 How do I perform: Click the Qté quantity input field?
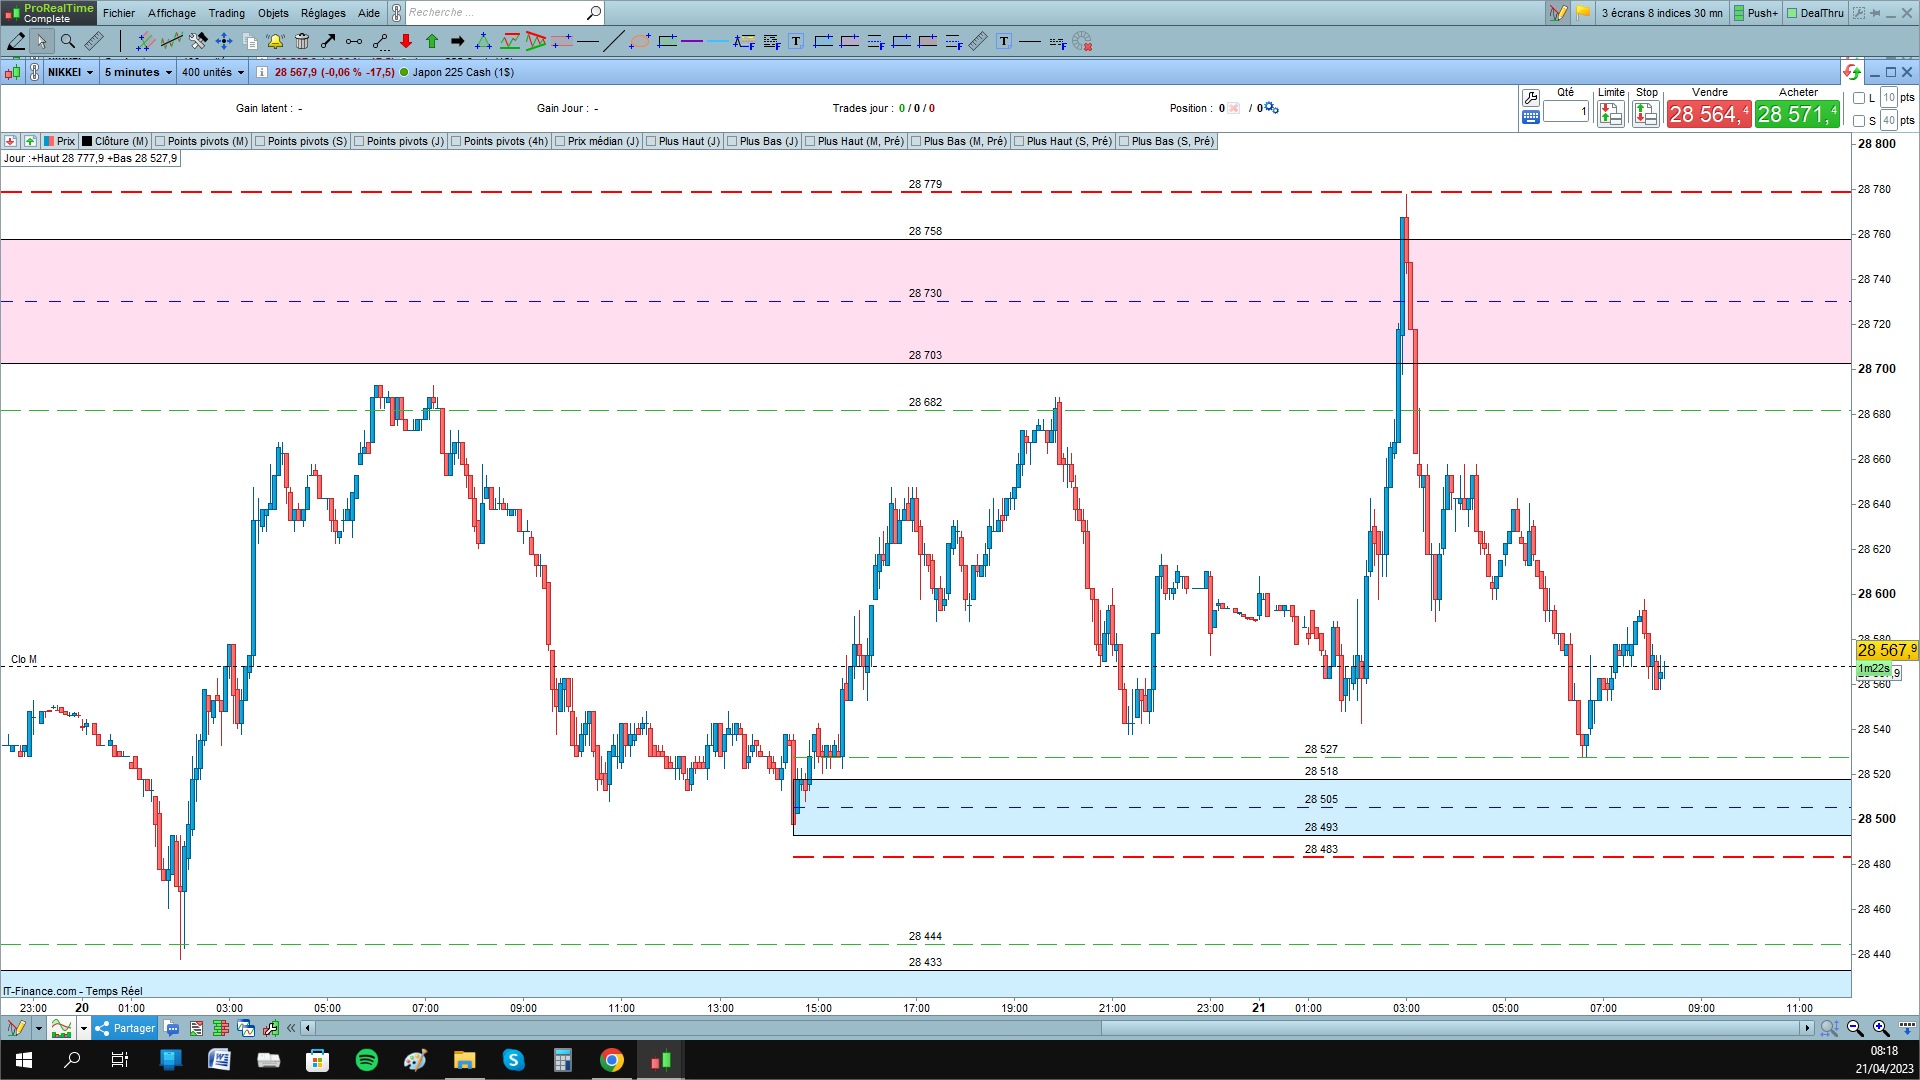(1566, 111)
